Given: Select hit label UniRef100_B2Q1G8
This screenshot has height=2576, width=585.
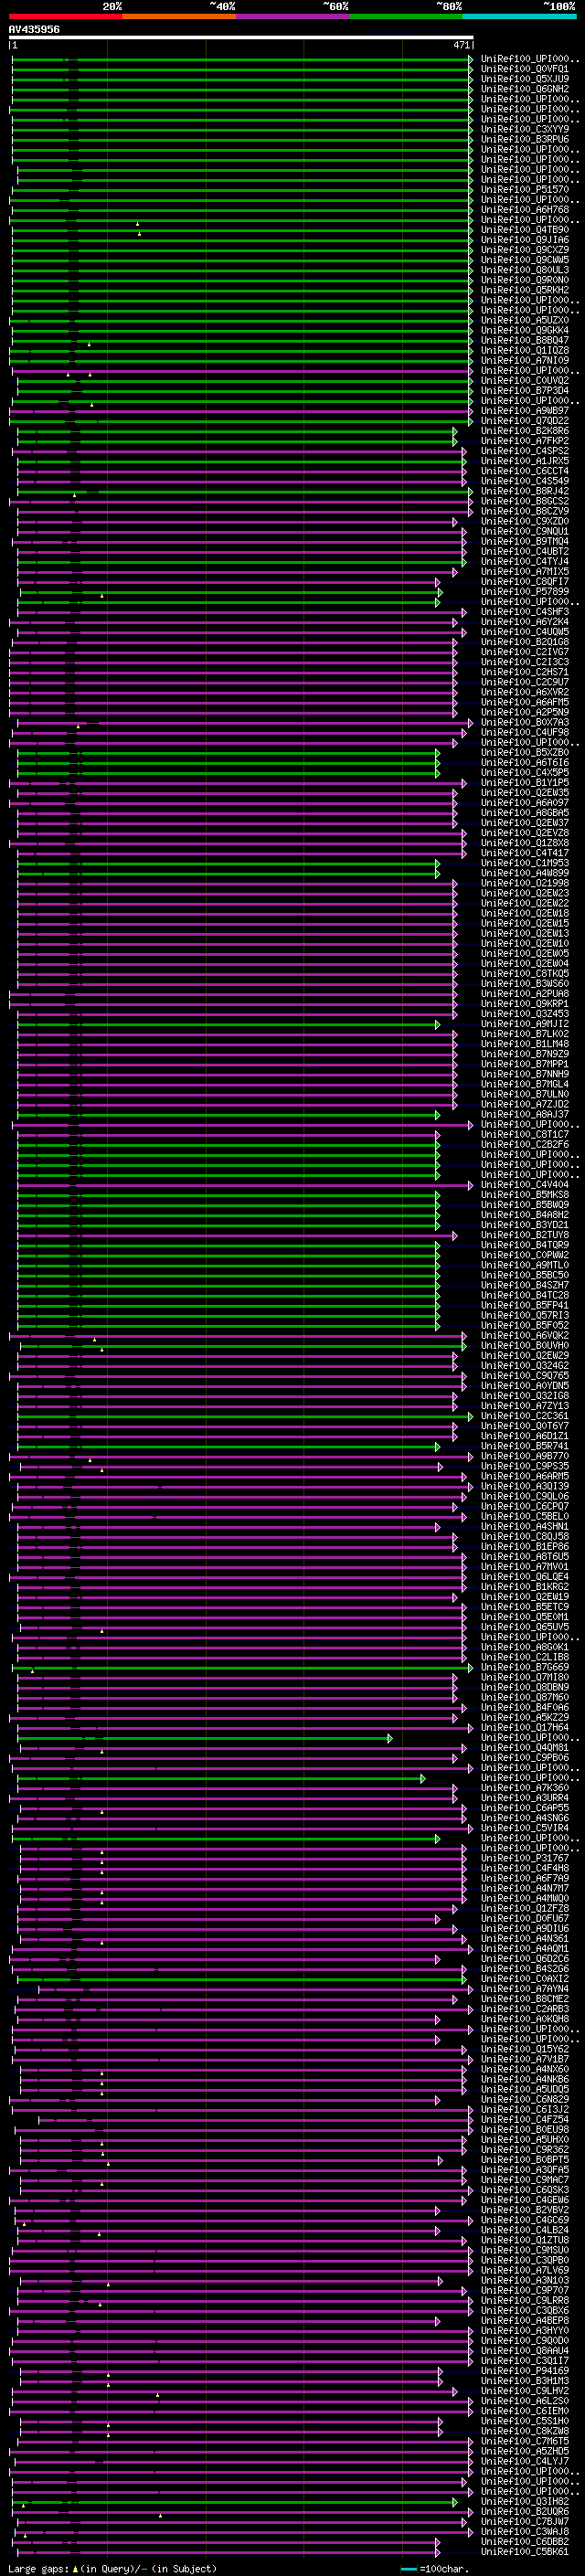Looking at the screenshot, I should tap(525, 642).
